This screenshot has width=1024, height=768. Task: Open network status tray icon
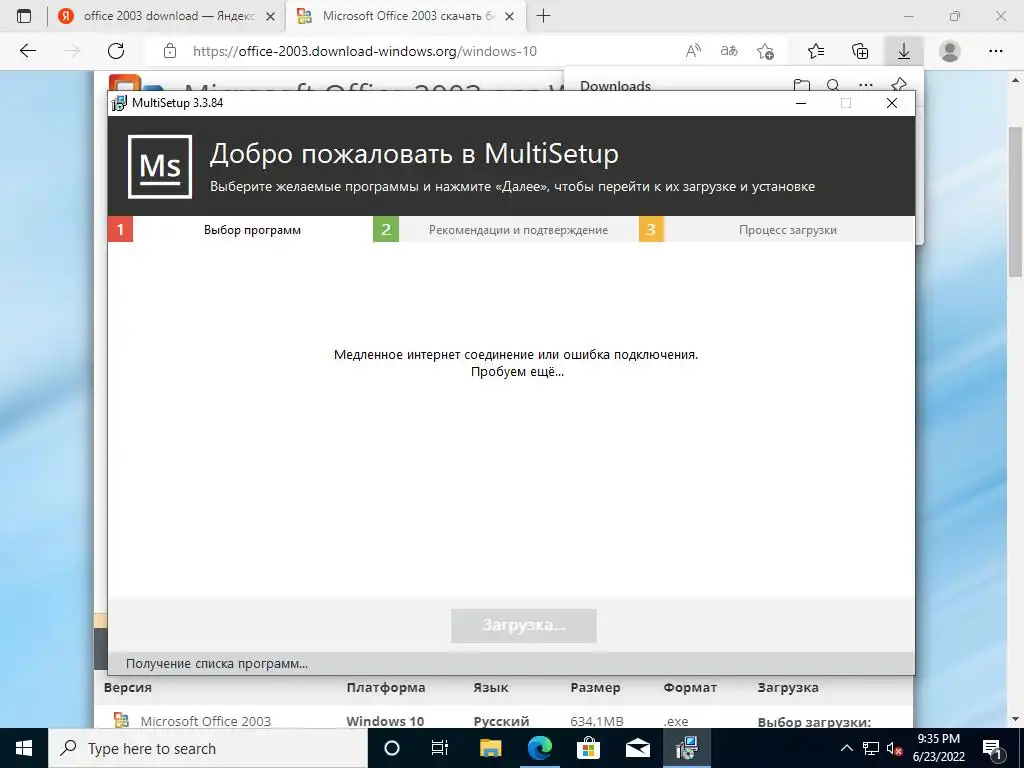coord(871,748)
